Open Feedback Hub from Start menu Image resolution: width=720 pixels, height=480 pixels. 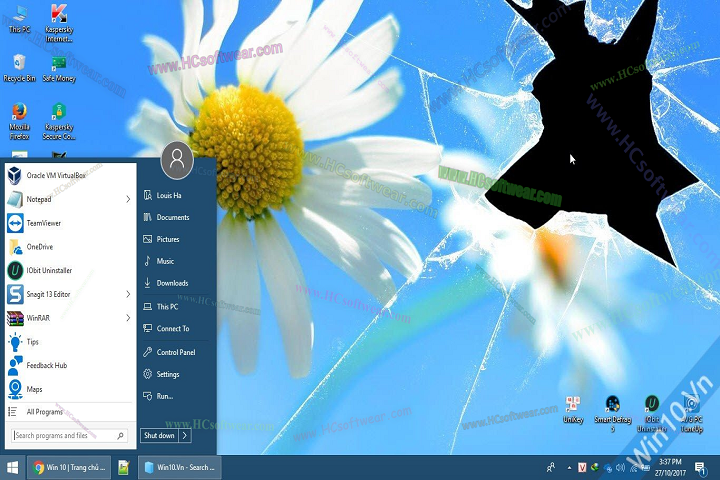click(x=70, y=366)
